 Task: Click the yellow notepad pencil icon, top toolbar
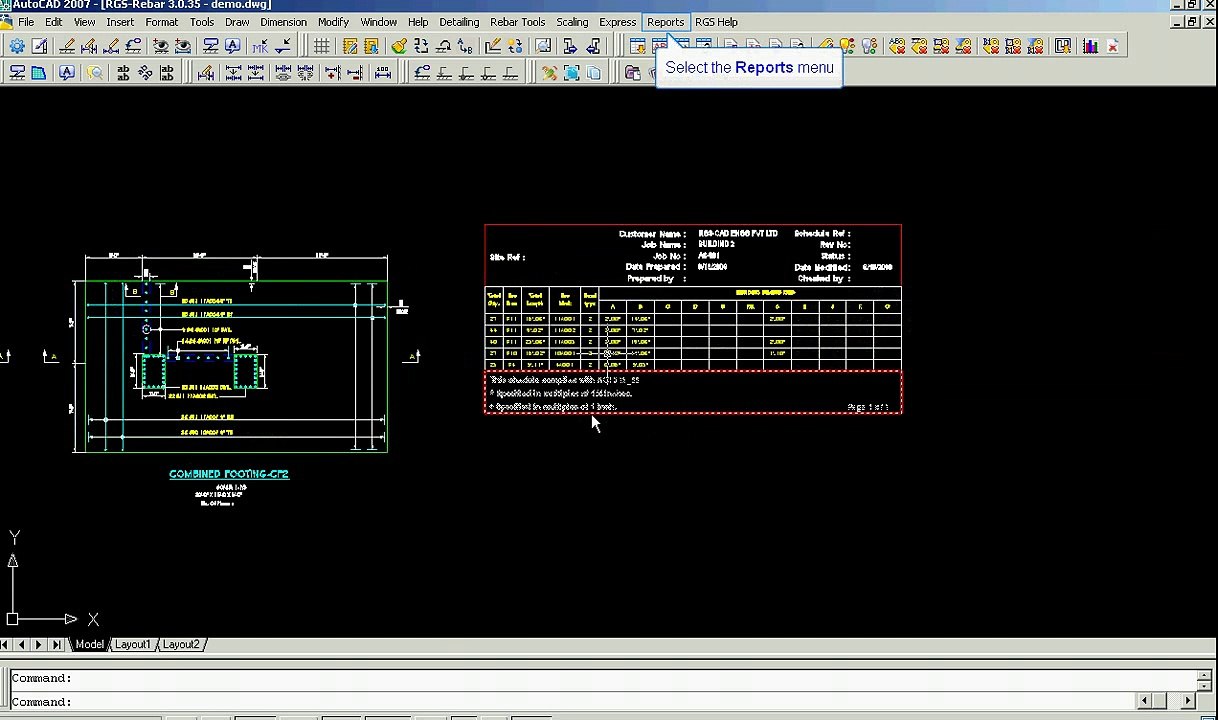tap(349, 46)
